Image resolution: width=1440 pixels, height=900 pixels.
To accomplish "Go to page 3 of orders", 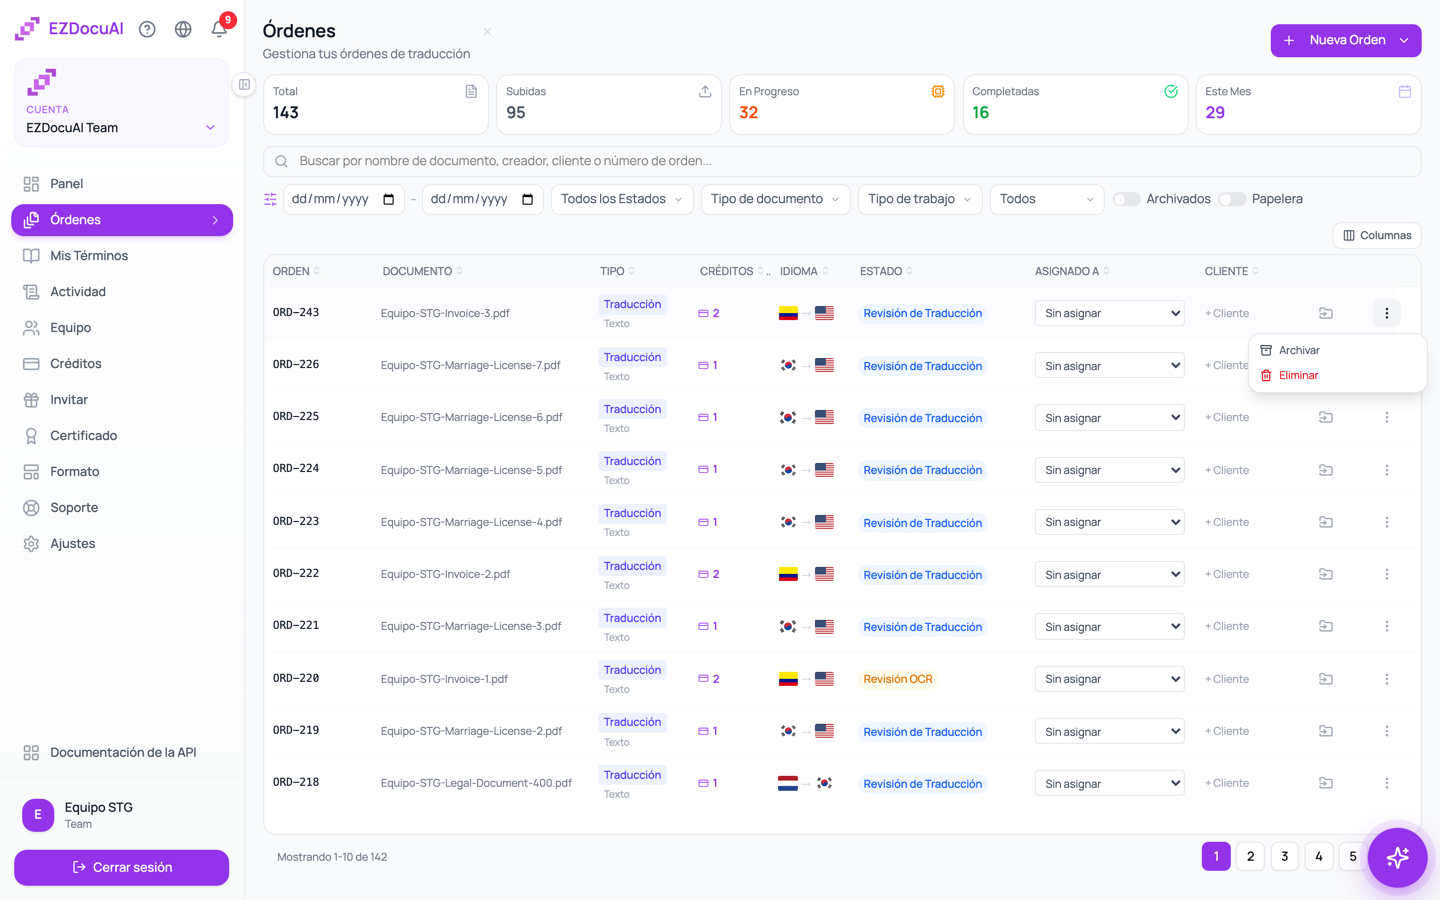I will coord(1284,856).
